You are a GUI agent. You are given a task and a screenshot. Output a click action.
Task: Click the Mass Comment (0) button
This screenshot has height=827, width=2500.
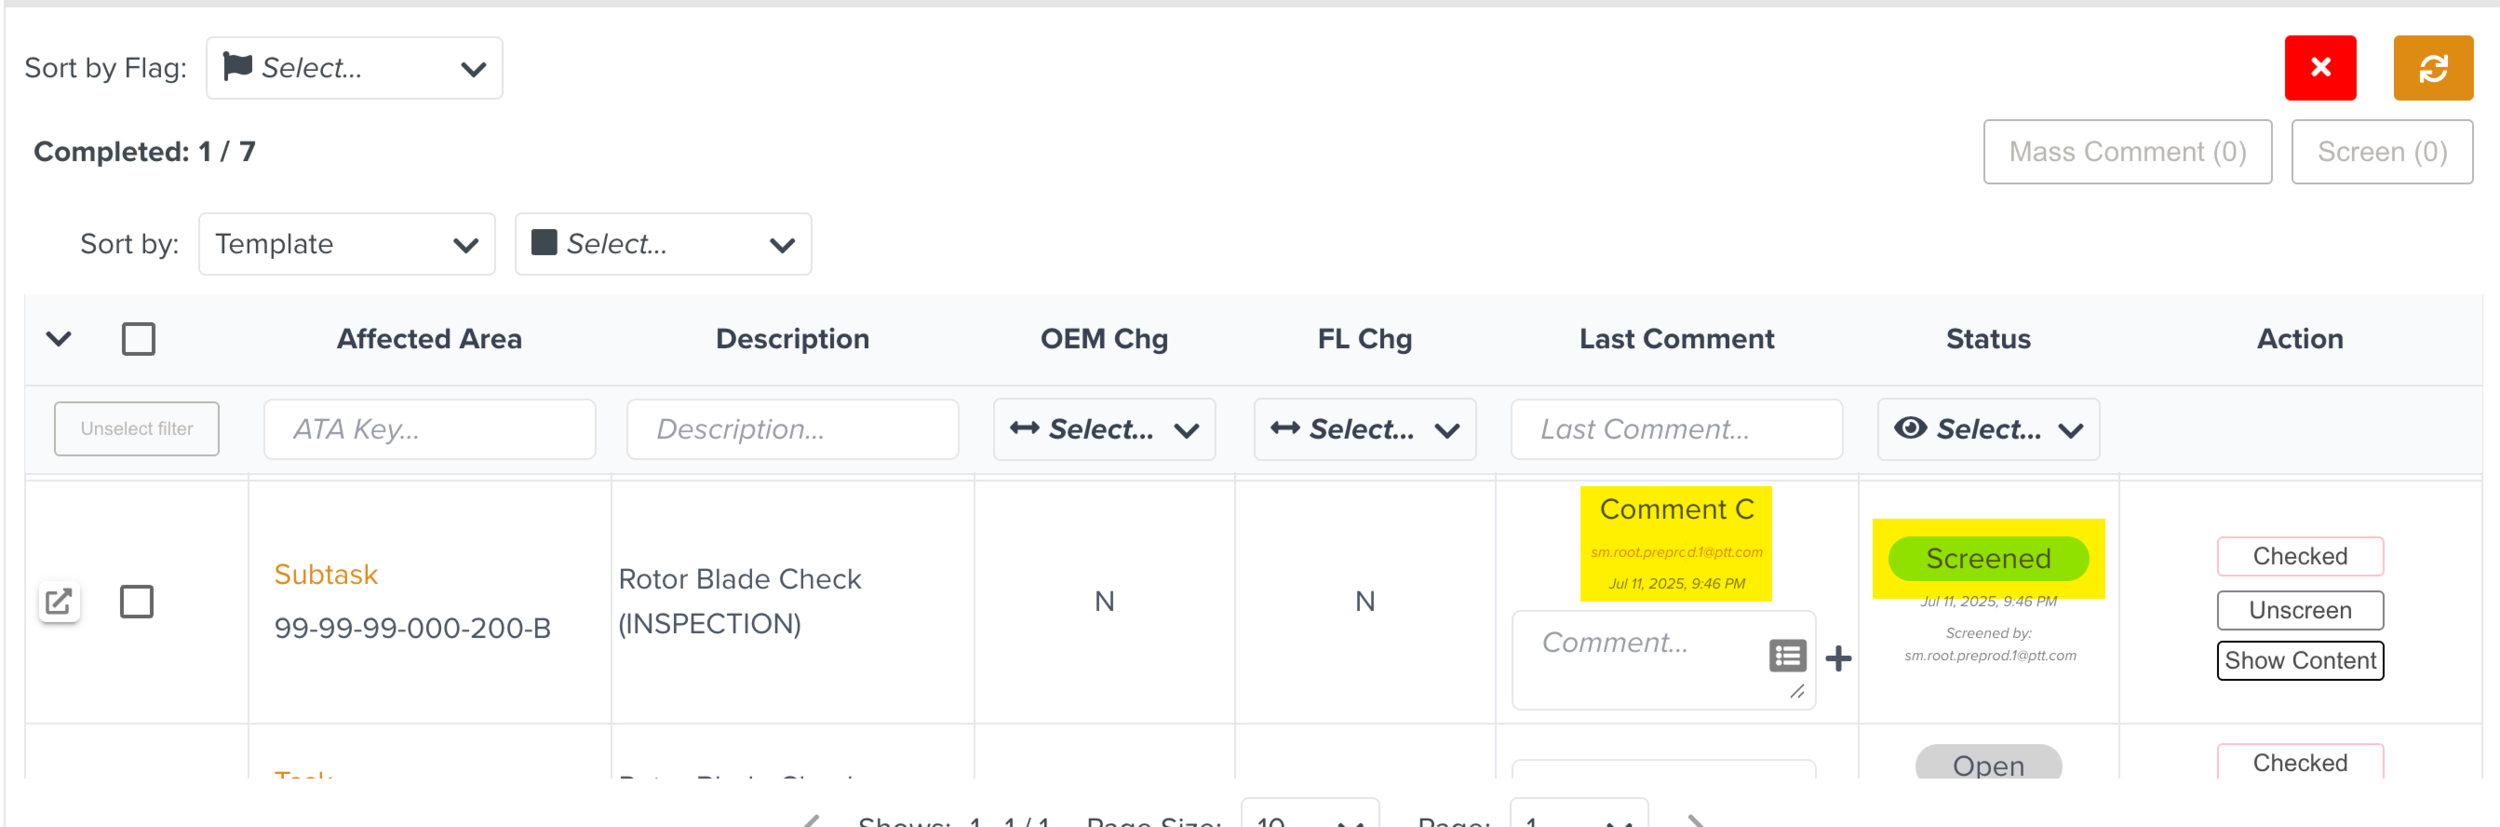click(x=2127, y=152)
